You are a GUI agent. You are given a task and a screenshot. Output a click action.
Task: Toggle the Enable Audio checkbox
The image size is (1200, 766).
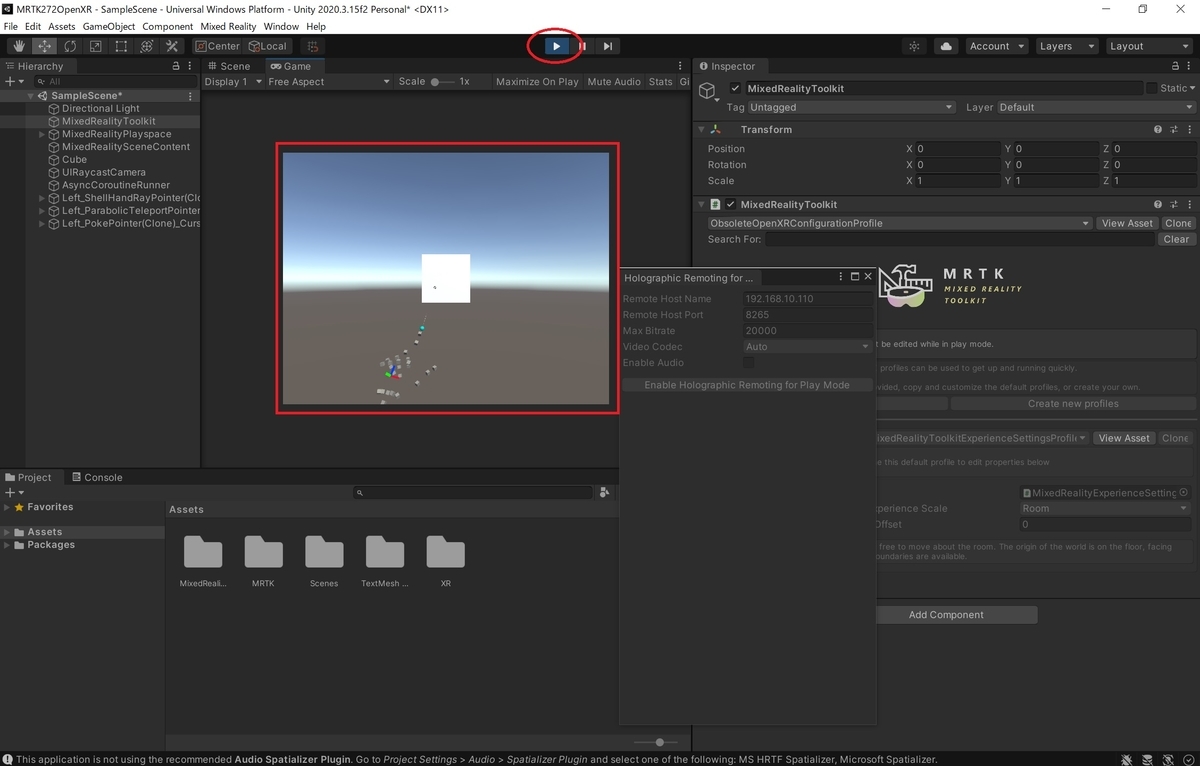pyautogui.click(x=748, y=362)
